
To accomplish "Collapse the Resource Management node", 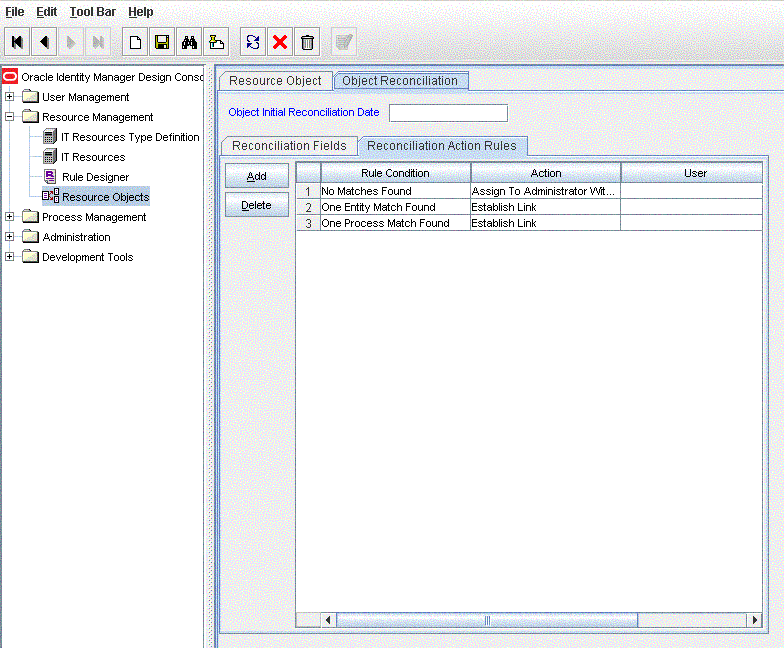I will 10,116.
